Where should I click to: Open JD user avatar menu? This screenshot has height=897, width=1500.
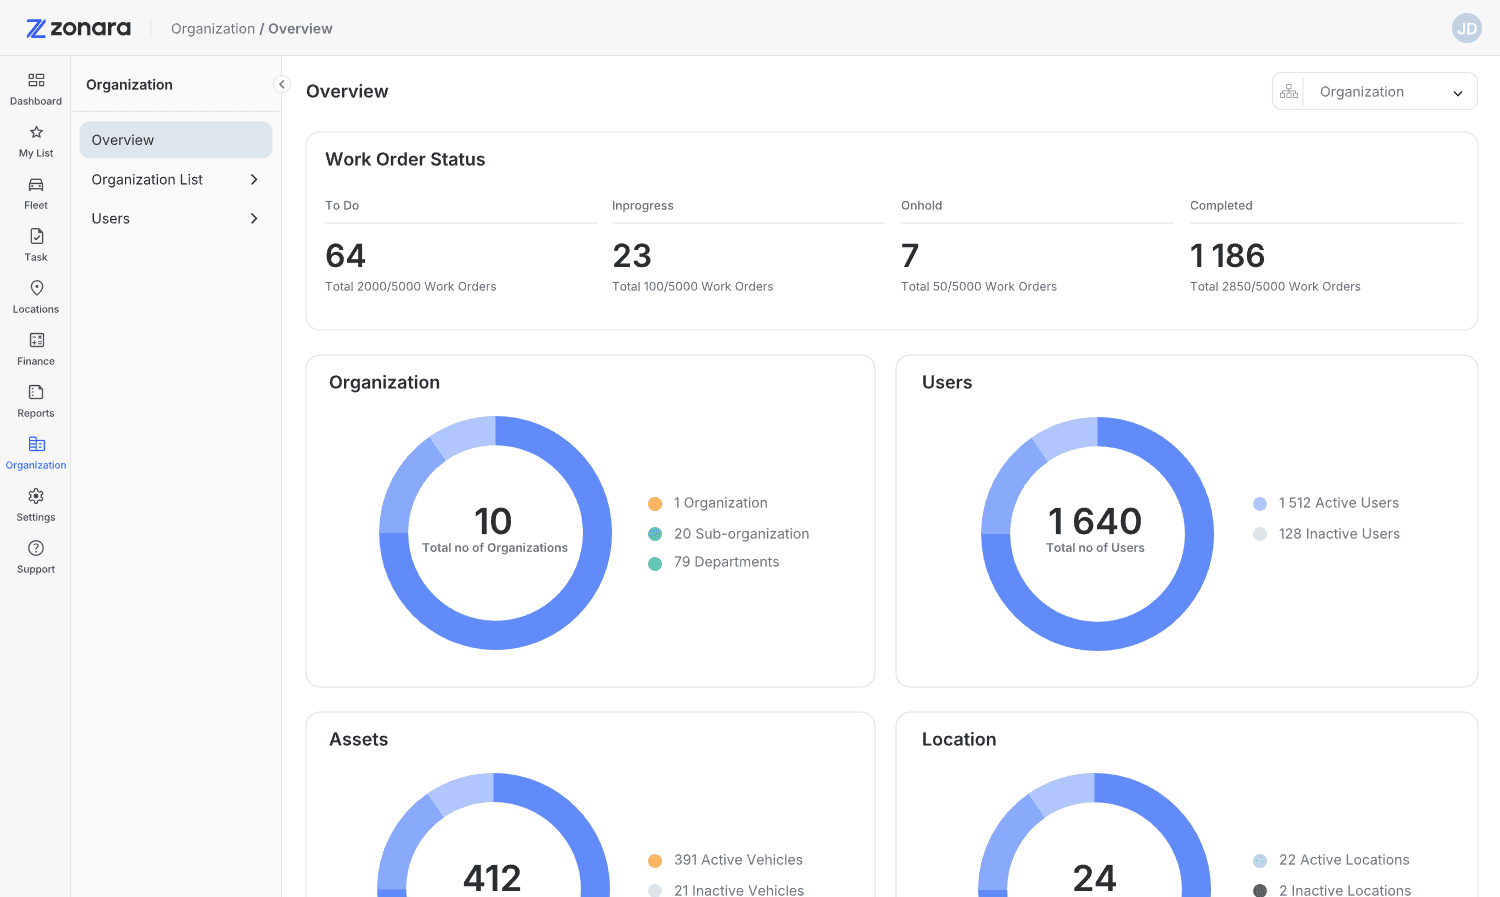[x=1466, y=28]
